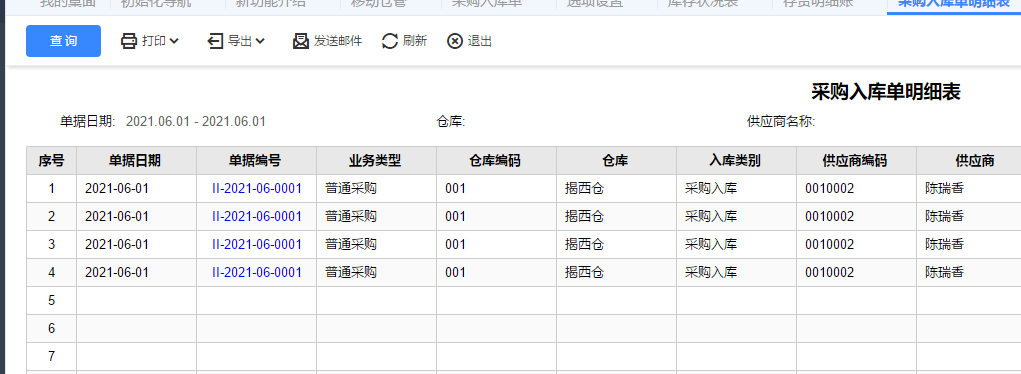Click the 供应商 column header
The image size is (1021, 374).
968,161
